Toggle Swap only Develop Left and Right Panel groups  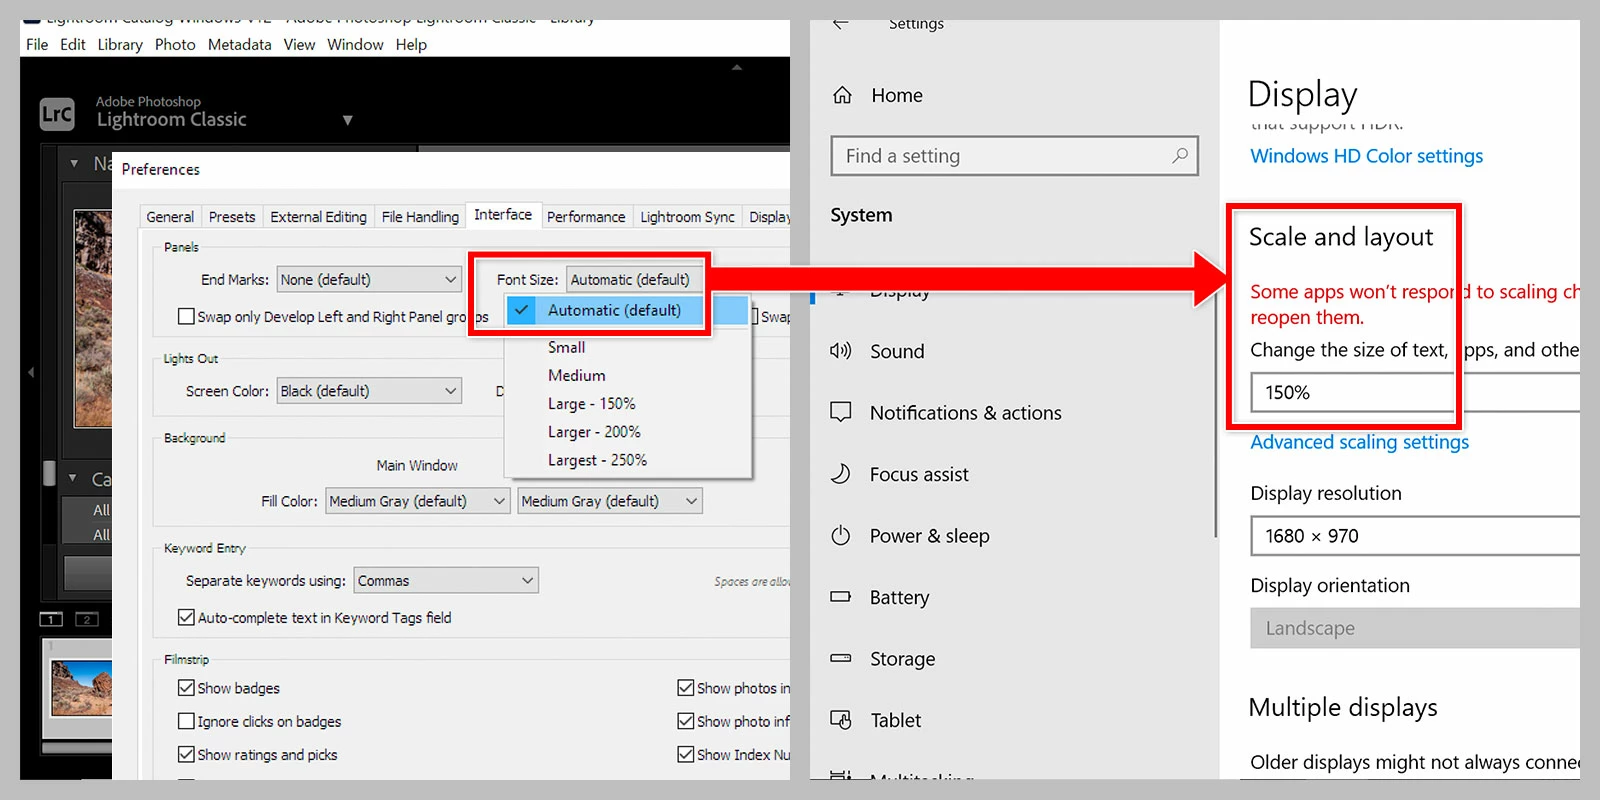pos(186,316)
